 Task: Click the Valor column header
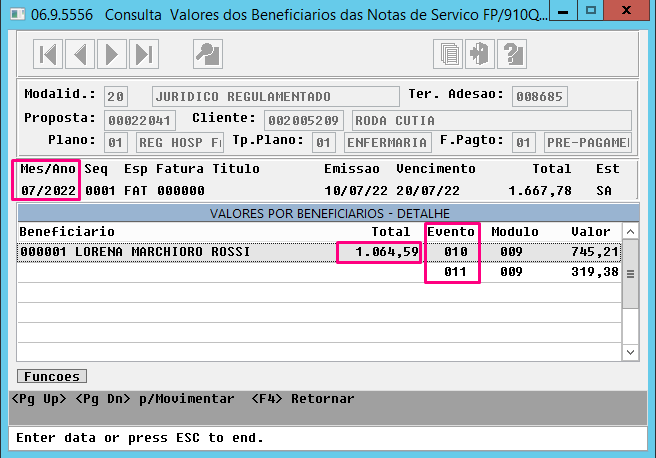pyautogui.click(x=591, y=232)
